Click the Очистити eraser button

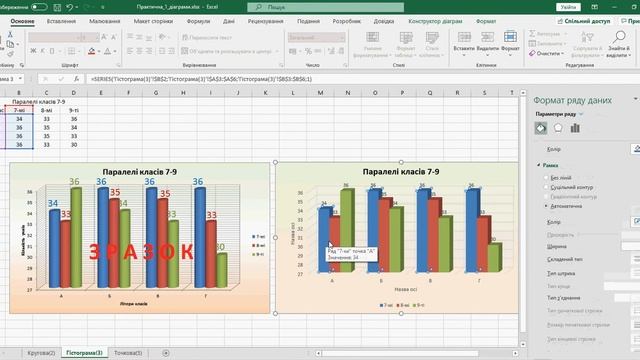coord(546,53)
